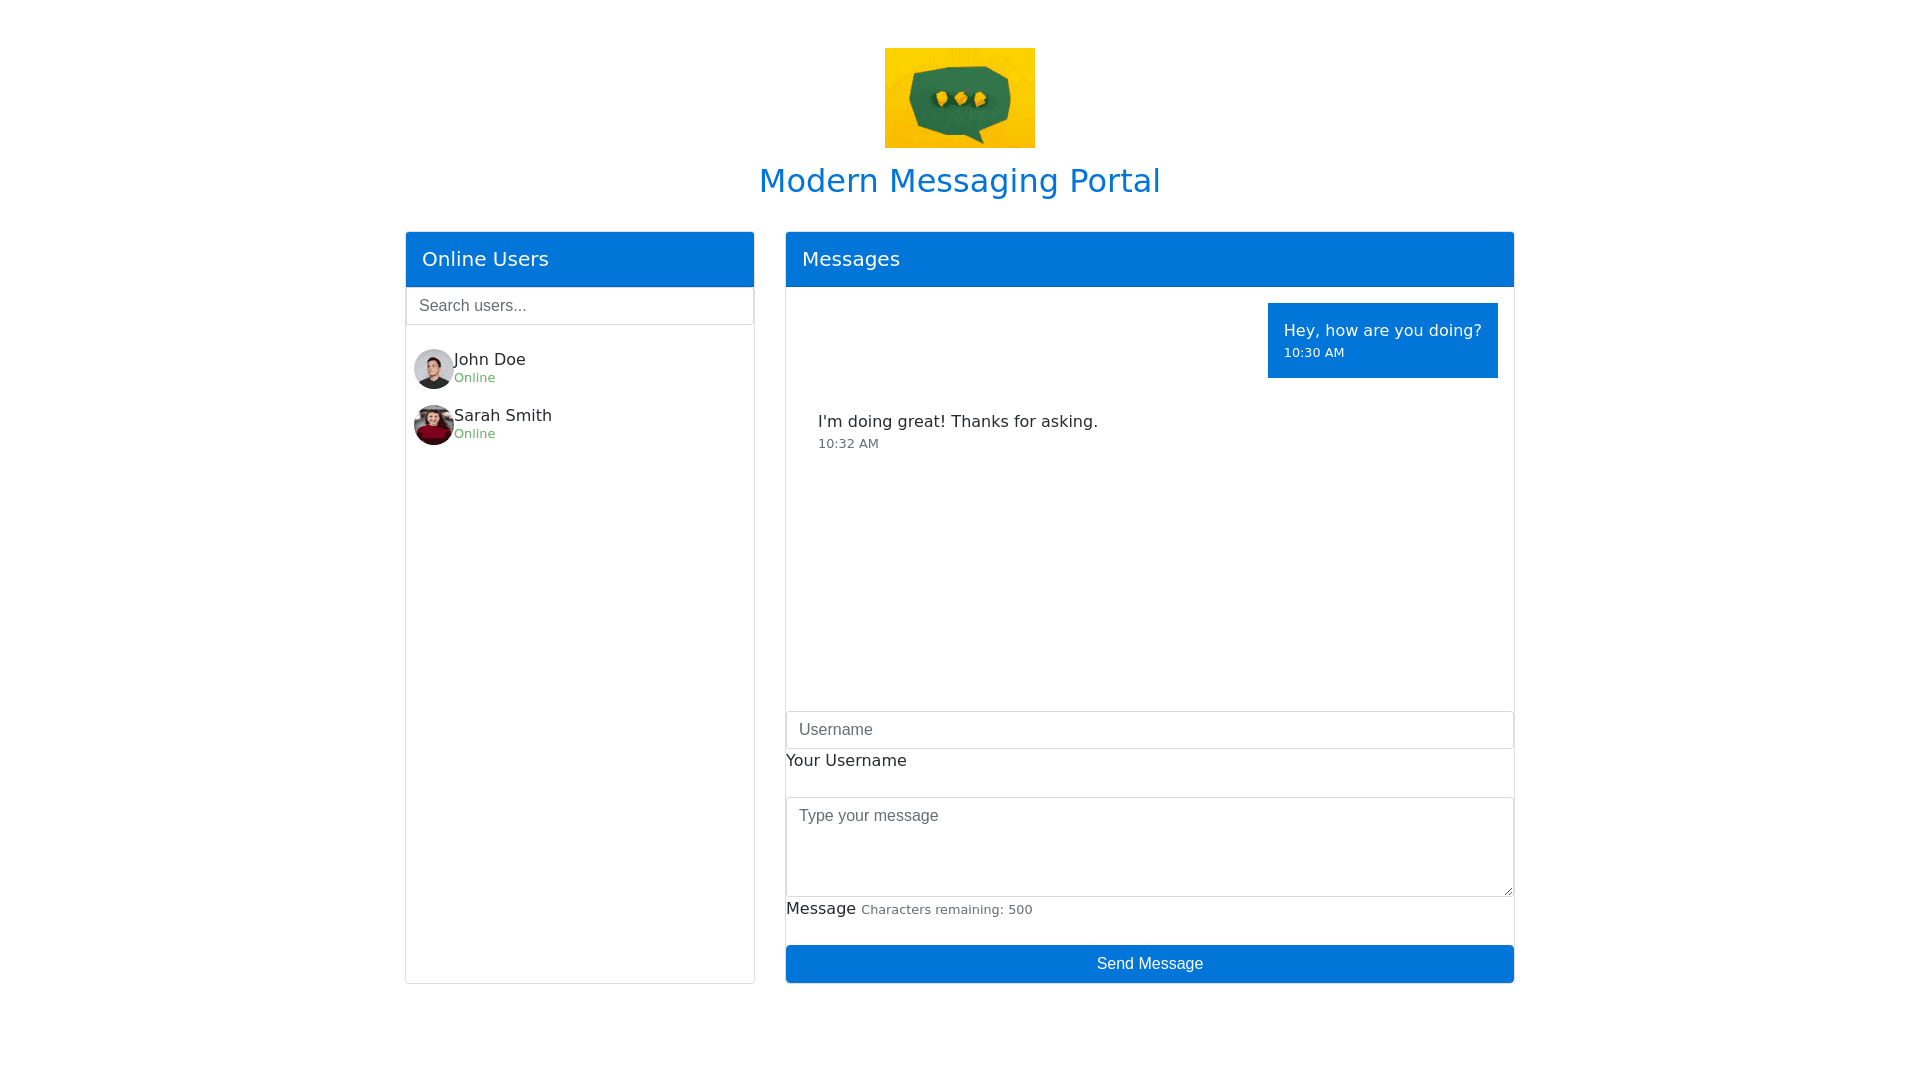Screen dimensions: 1920x1080
Task: Click the Characters remaining counter
Action: 946,910
